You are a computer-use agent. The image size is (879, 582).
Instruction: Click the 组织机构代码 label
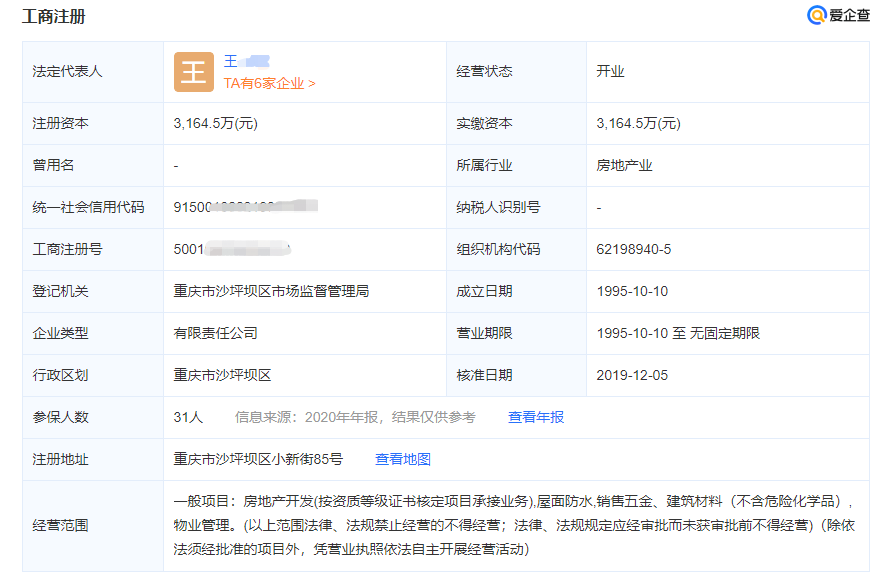click(x=498, y=249)
